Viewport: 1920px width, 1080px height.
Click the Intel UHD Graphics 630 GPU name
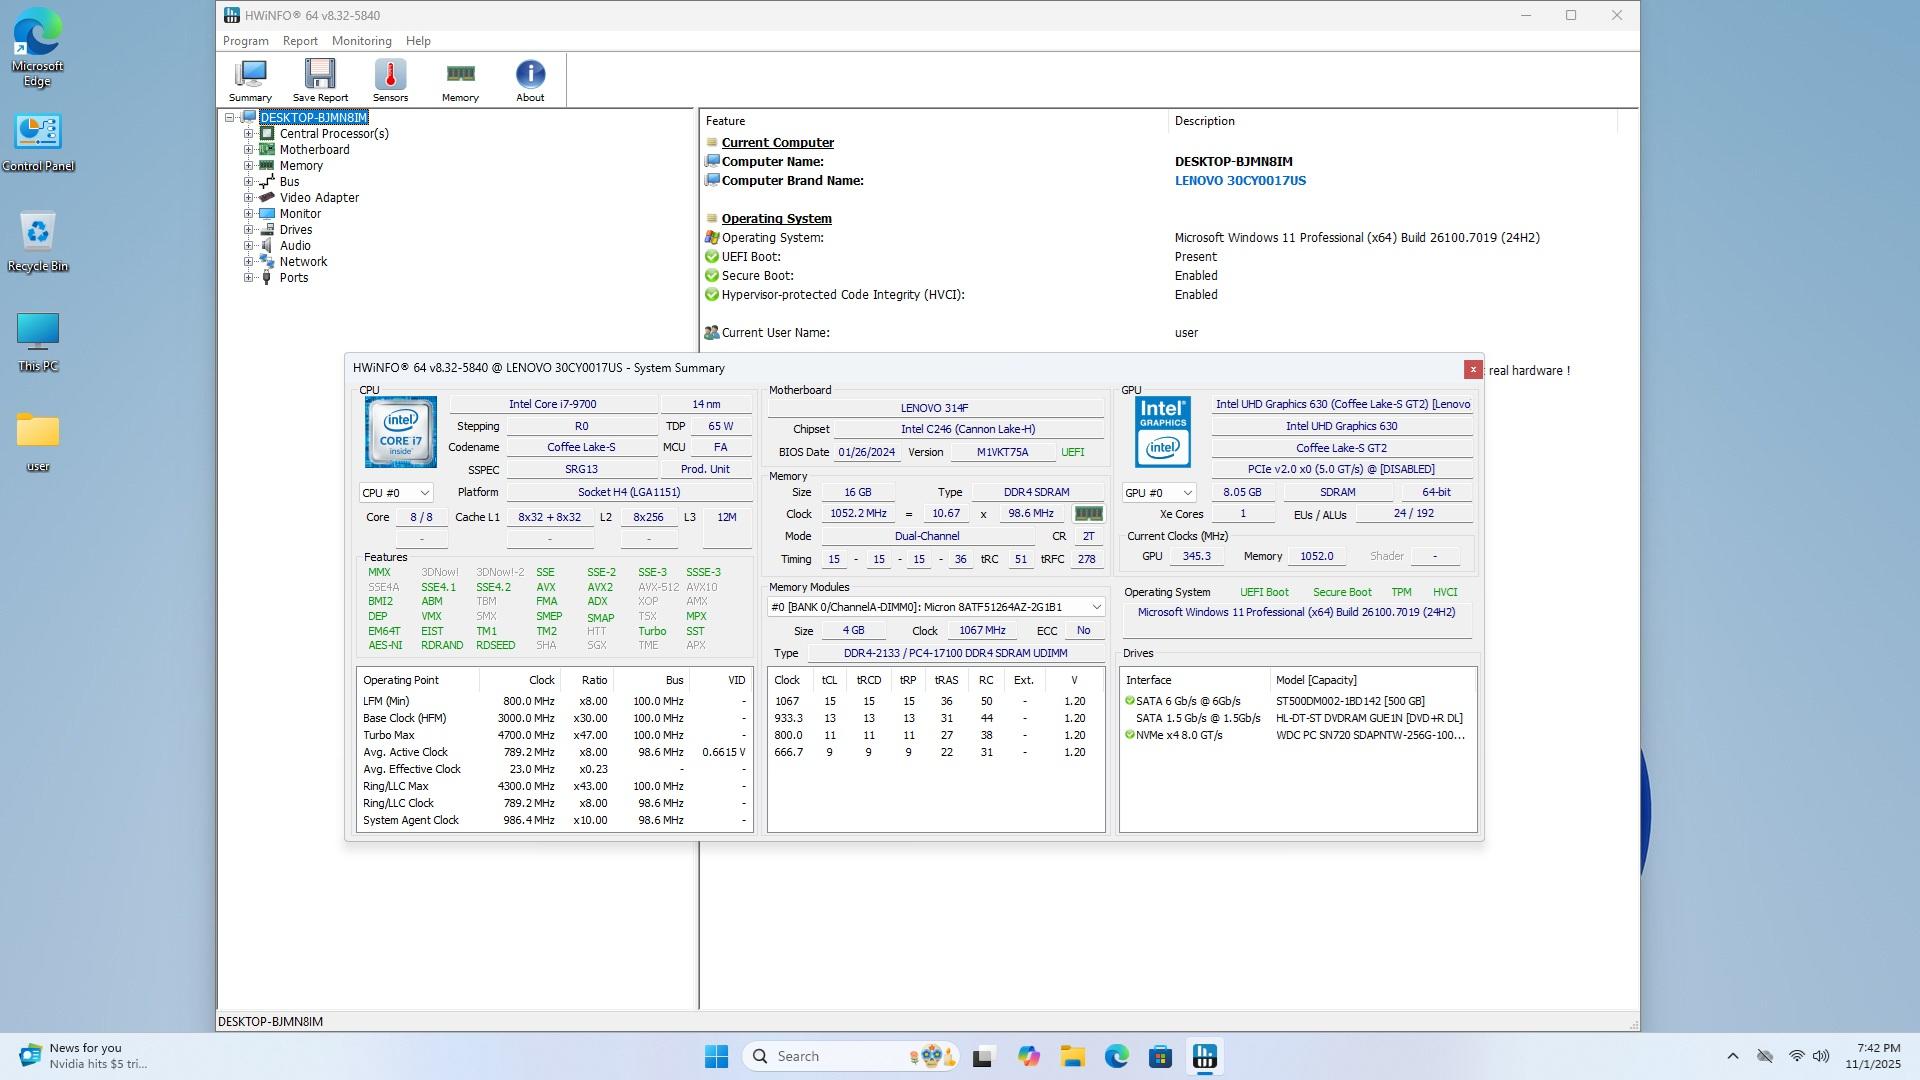[1342, 426]
